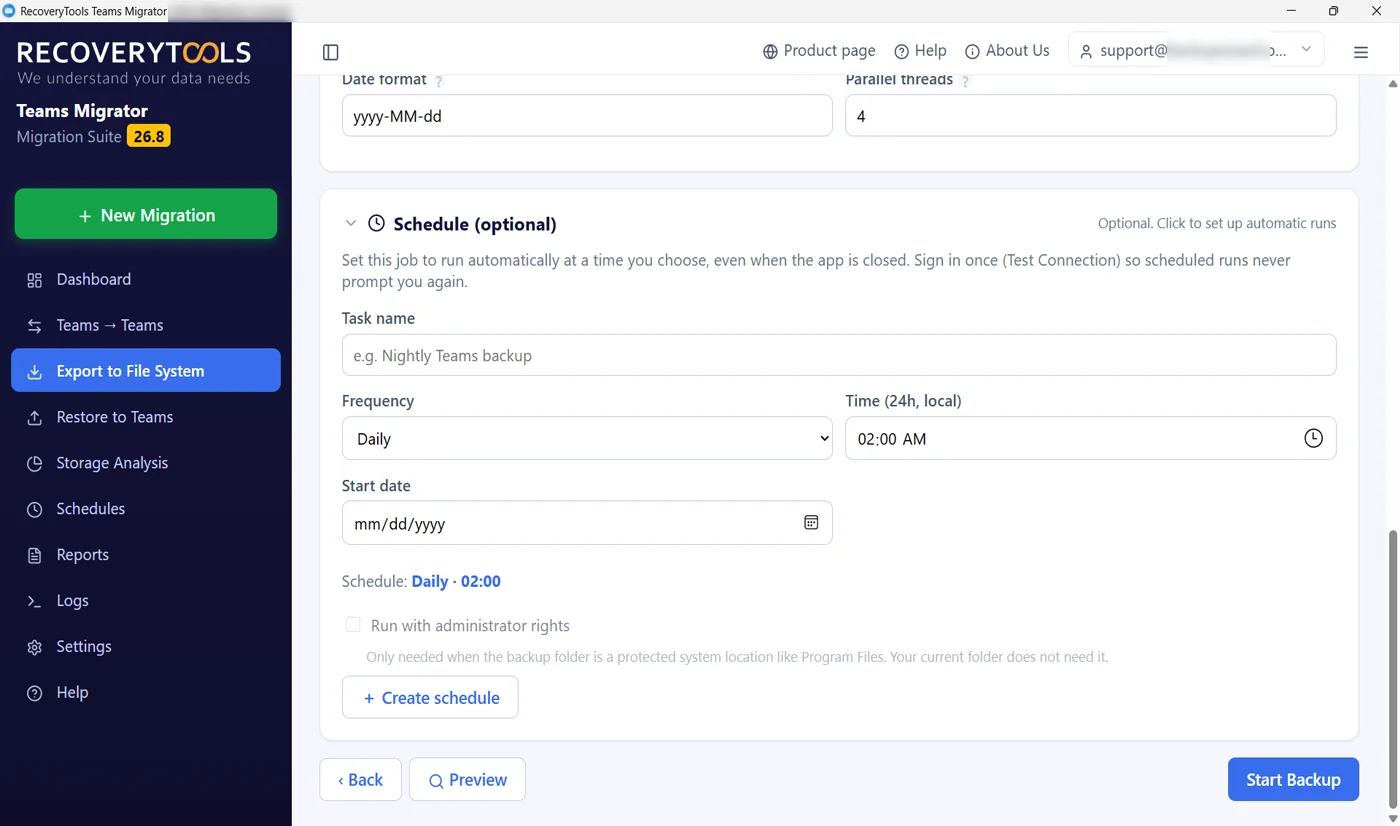Select Export to File System
Image resolution: width=1400 pixels, height=826 pixels.
pyautogui.click(x=146, y=371)
